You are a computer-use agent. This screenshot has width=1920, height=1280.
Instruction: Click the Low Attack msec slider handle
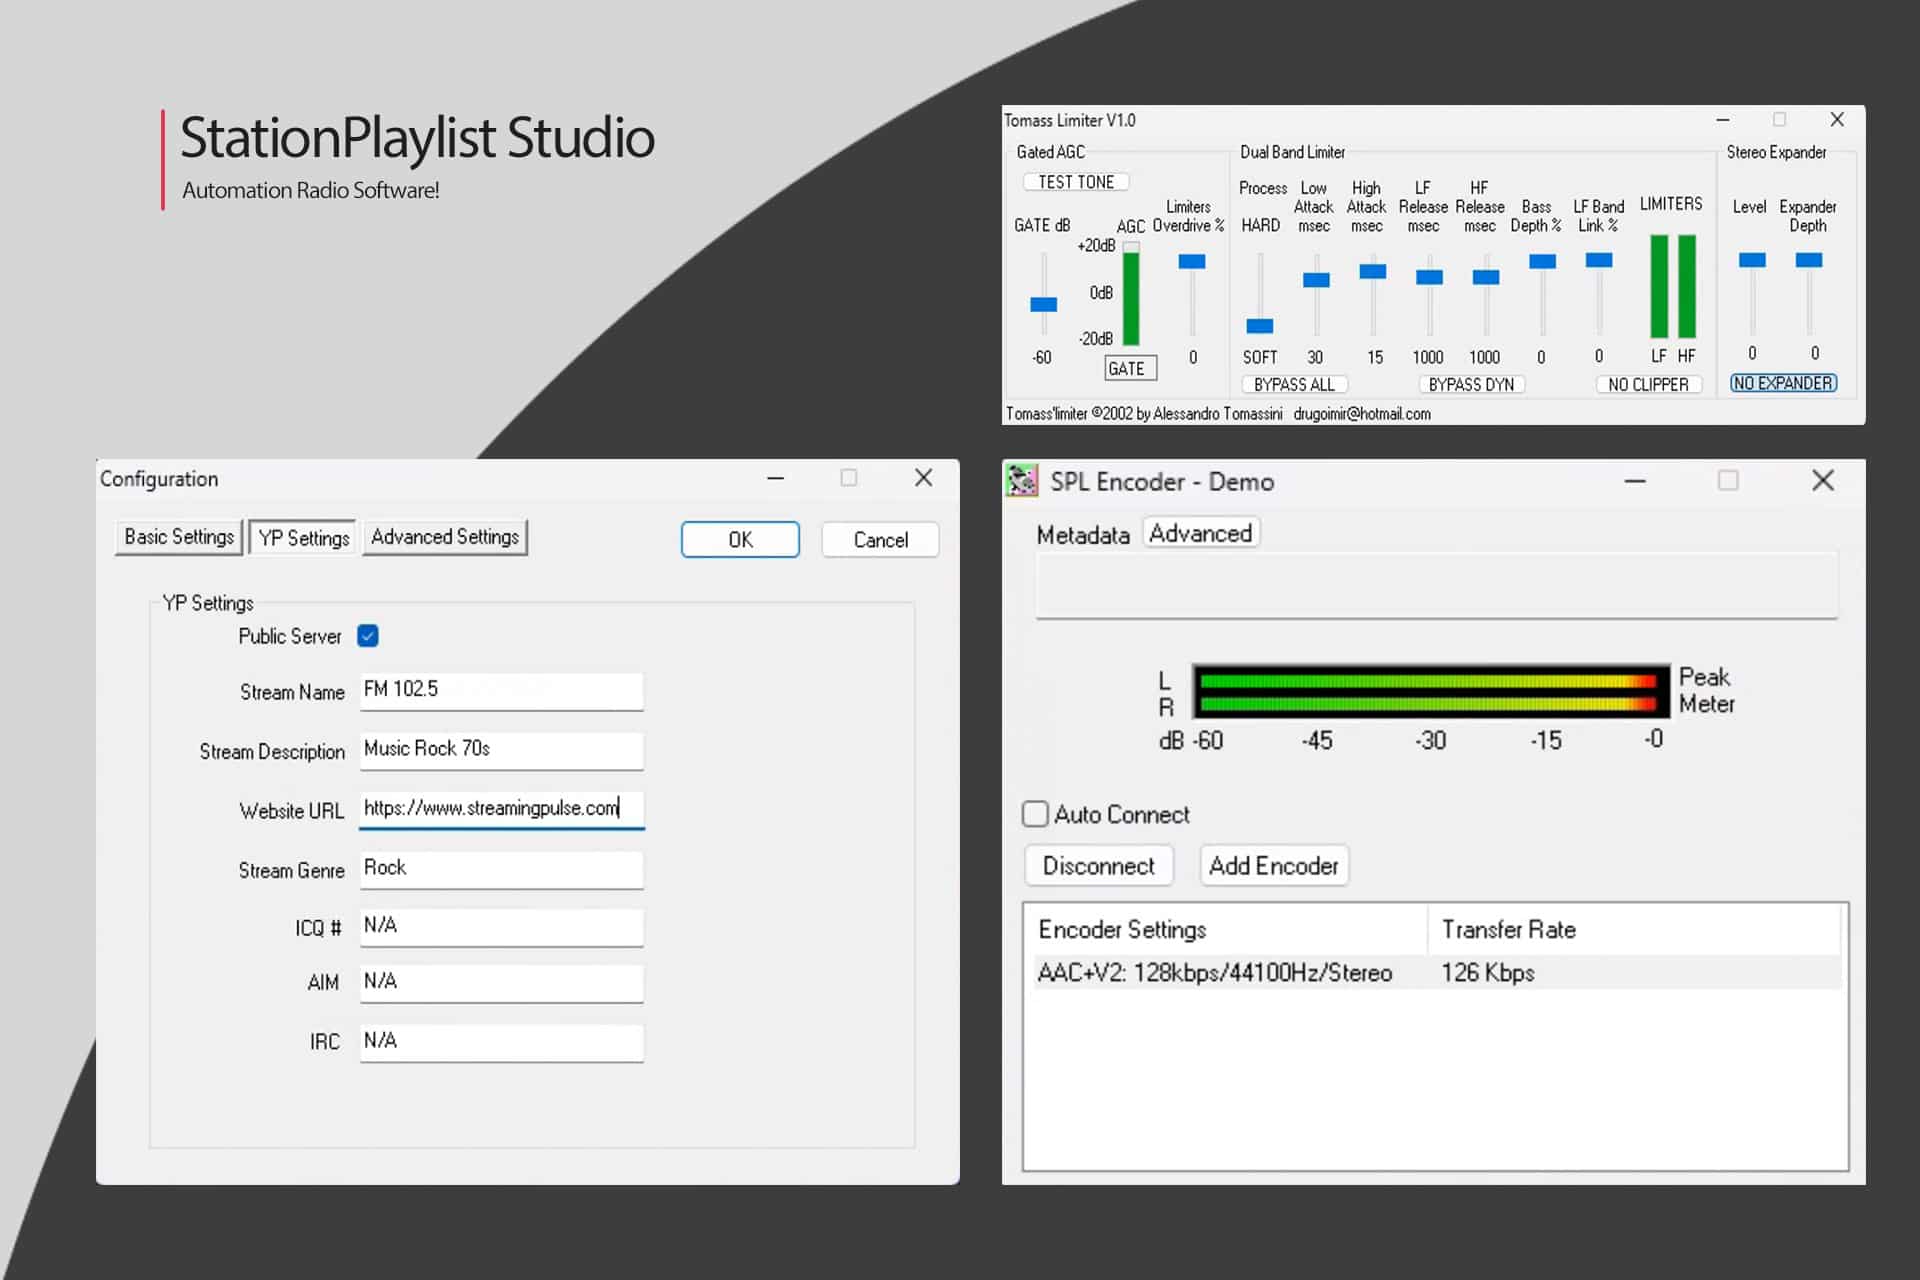[x=1316, y=280]
